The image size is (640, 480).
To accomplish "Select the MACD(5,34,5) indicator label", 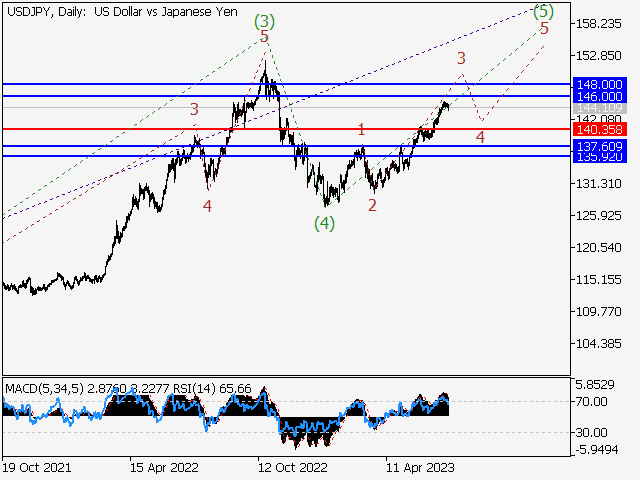I will click(44, 389).
